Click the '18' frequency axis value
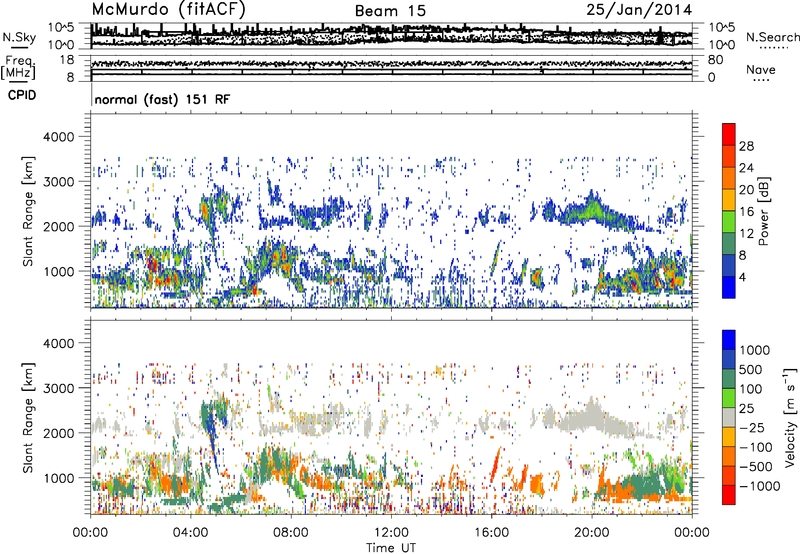The width and height of the screenshot is (800, 554). tap(66, 60)
